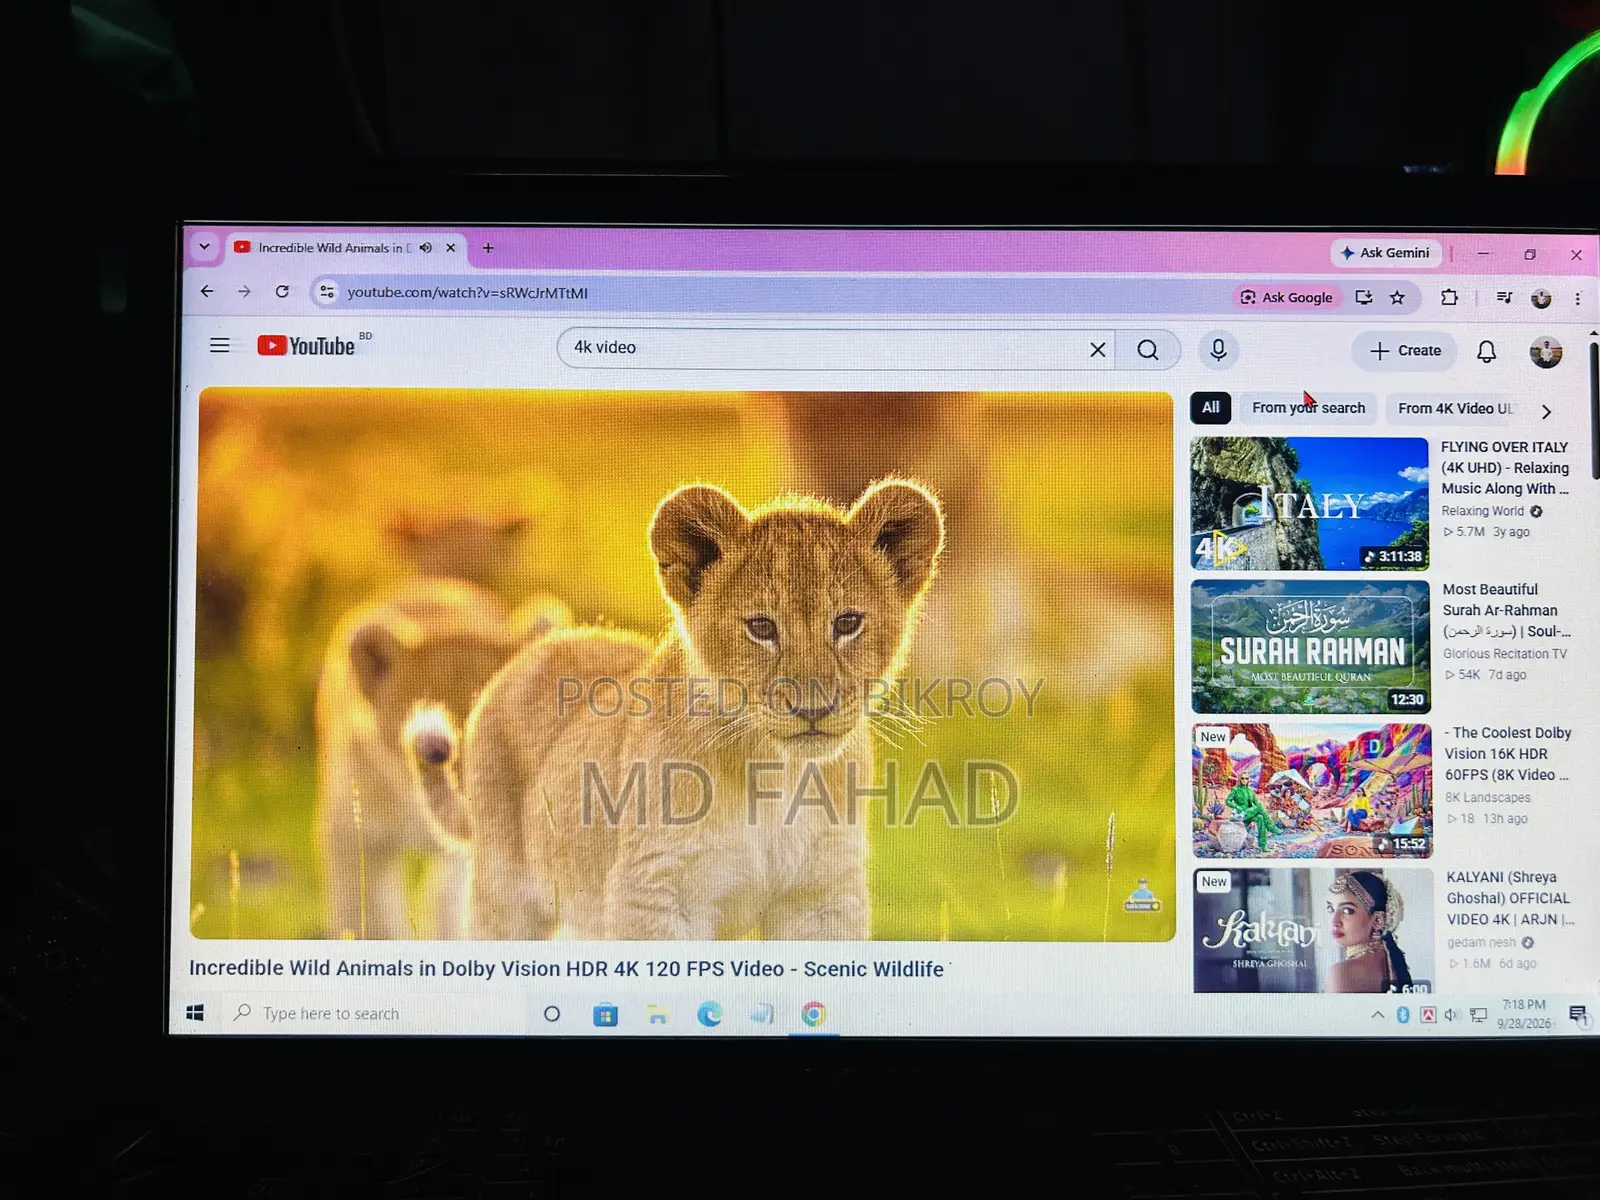This screenshot has height=1200, width=1600.
Task: Reload the YouTube page
Action: tap(282, 291)
